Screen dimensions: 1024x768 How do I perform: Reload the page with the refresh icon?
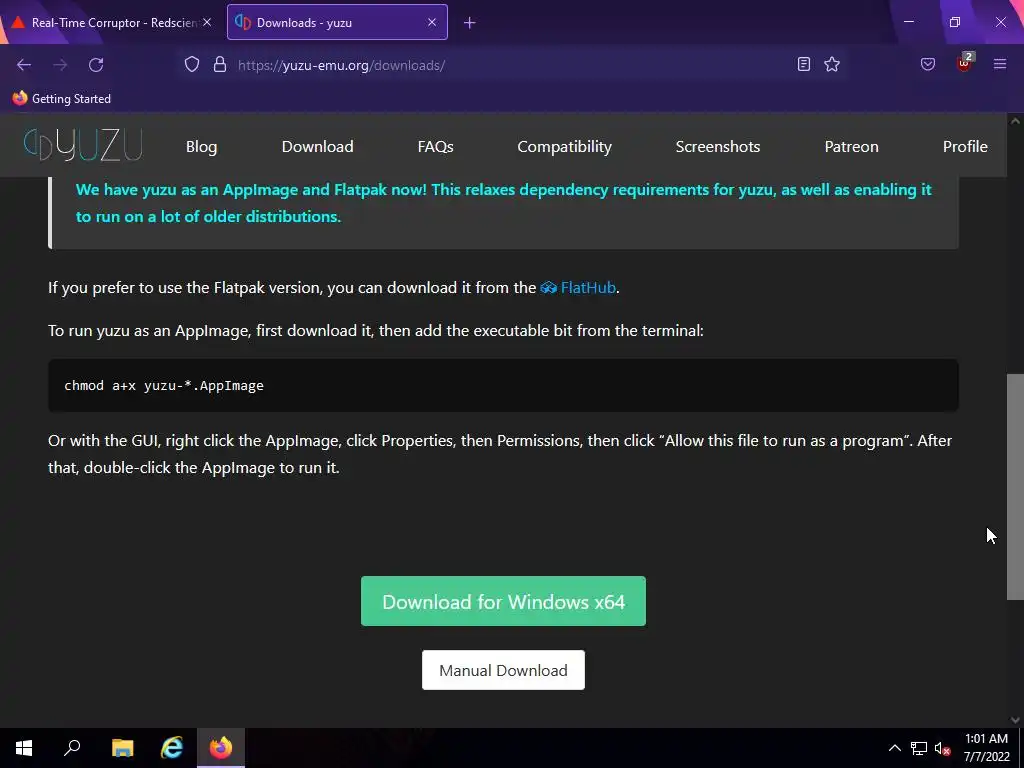pos(96,65)
